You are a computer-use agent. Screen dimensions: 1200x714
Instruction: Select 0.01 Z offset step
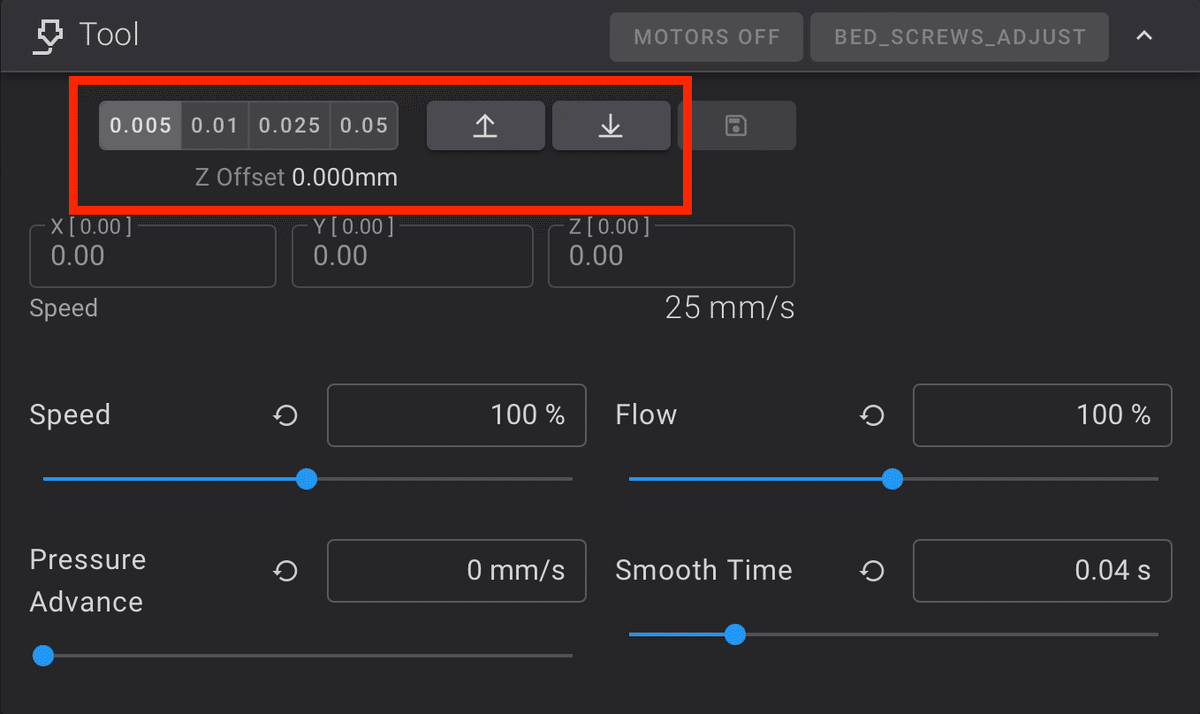click(215, 126)
